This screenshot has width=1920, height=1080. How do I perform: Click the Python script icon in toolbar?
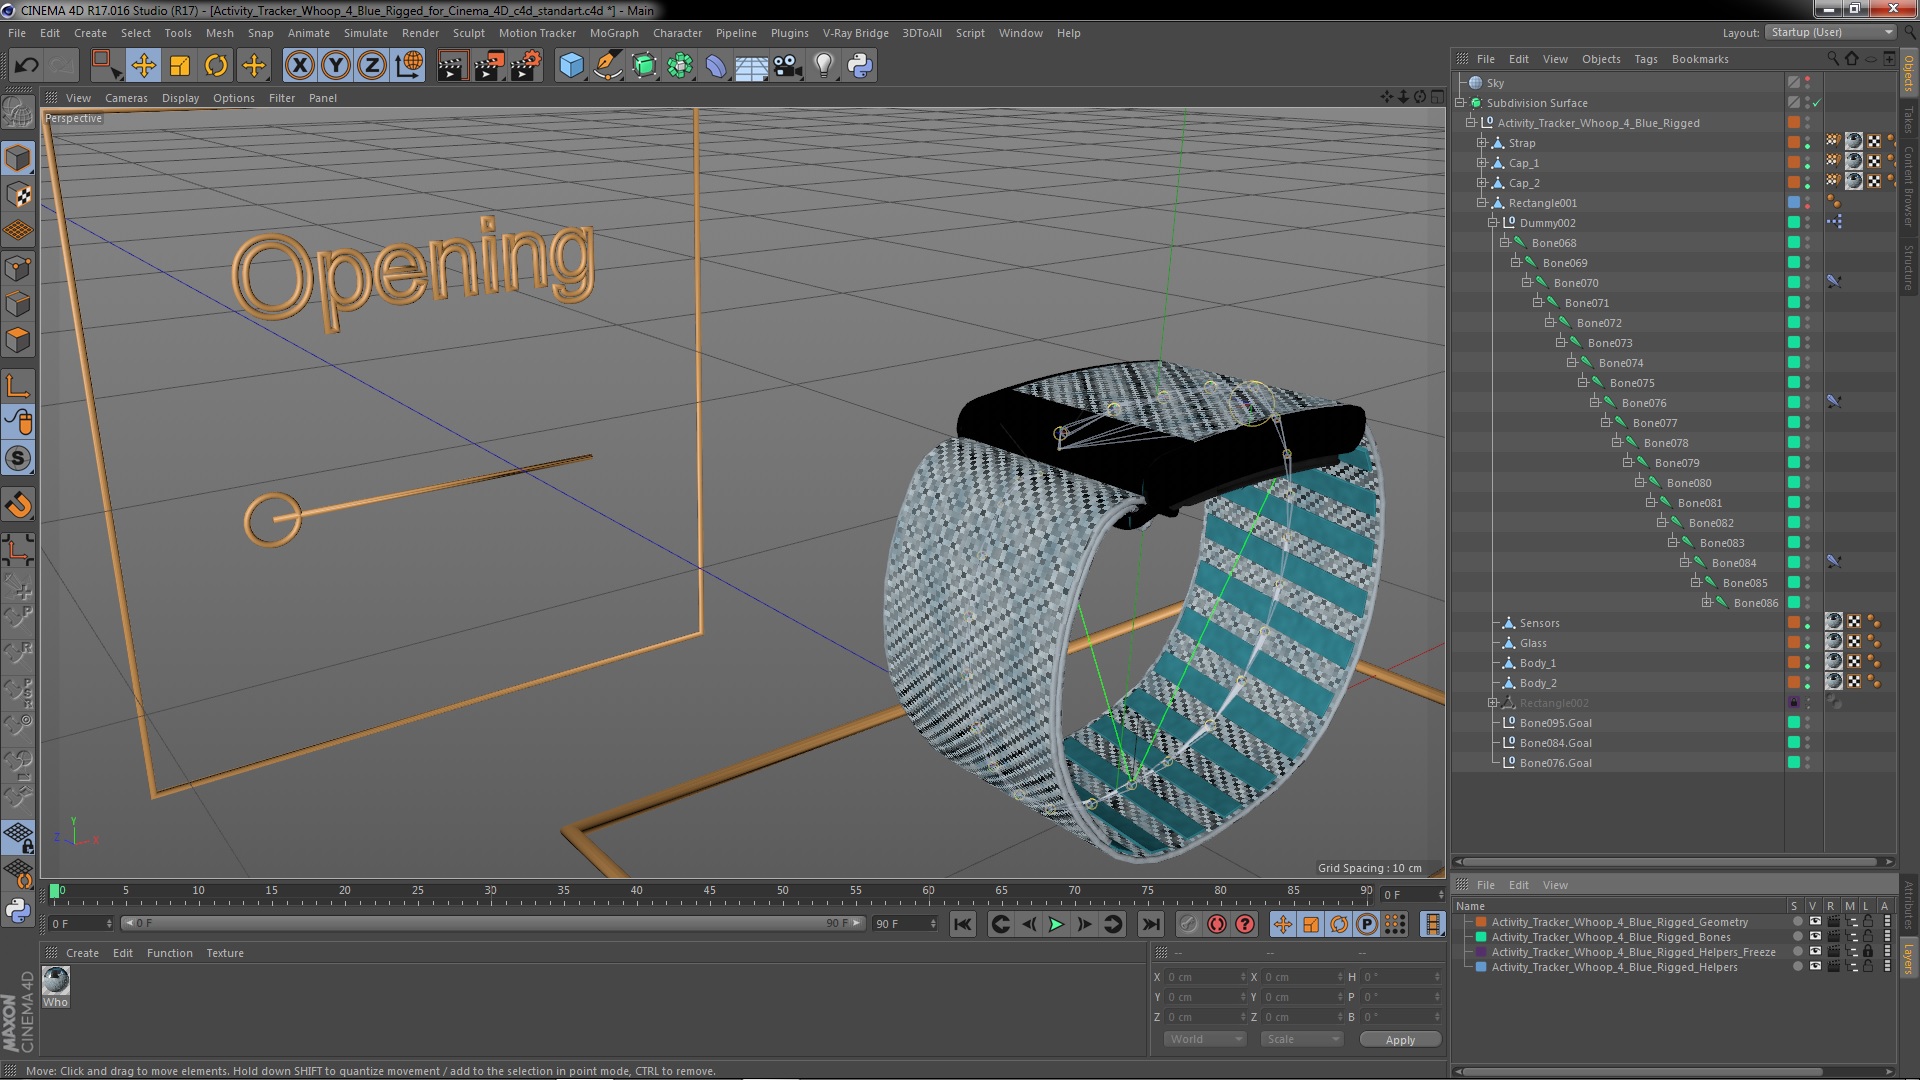(x=860, y=66)
